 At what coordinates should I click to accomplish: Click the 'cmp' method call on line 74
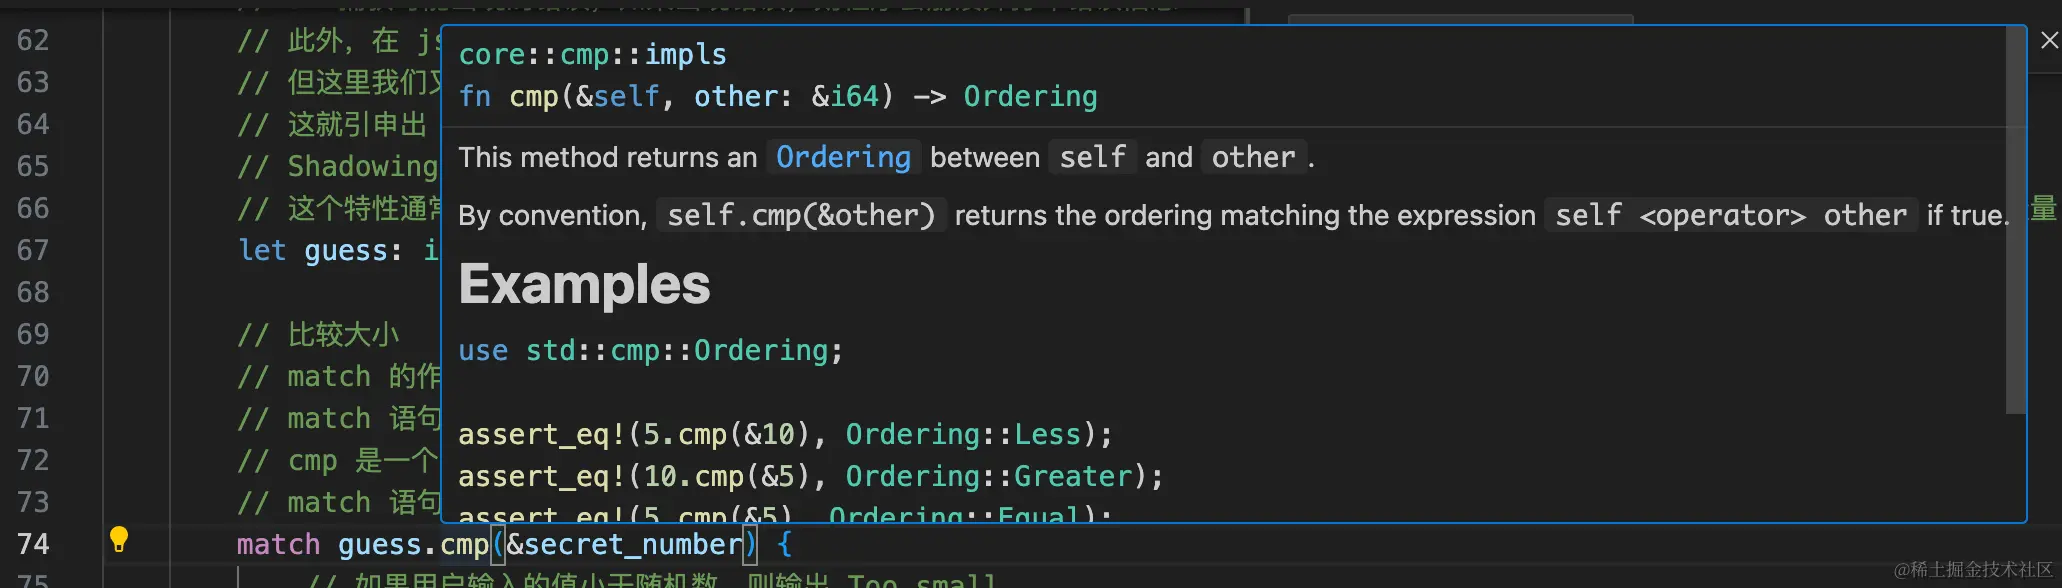pos(464,544)
